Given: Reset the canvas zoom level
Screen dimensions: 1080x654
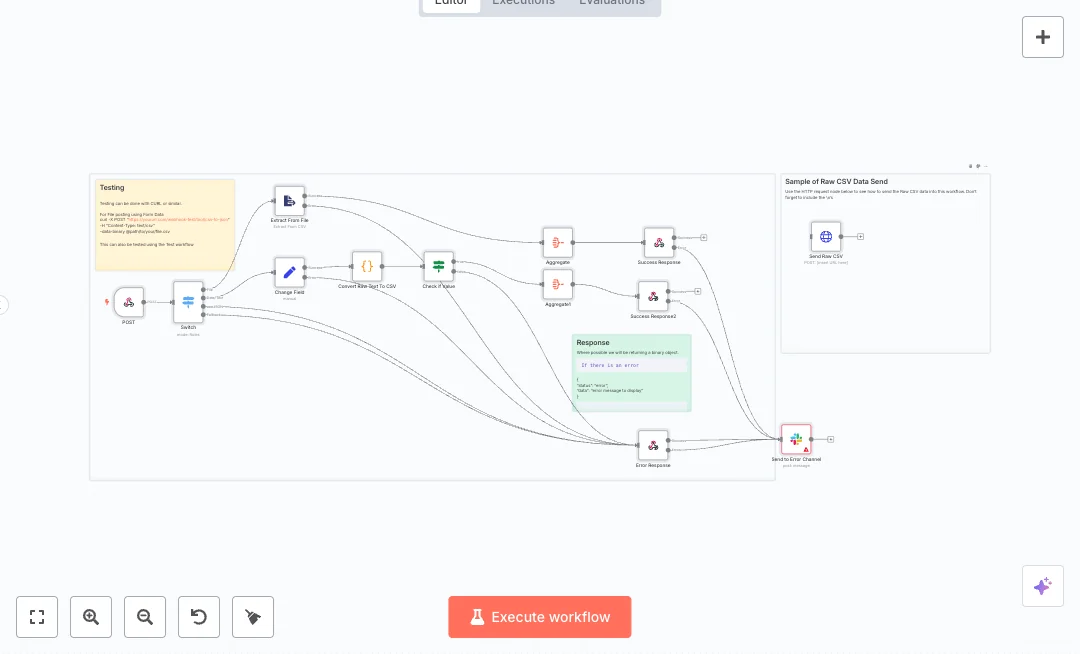Looking at the screenshot, I should [x=199, y=617].
